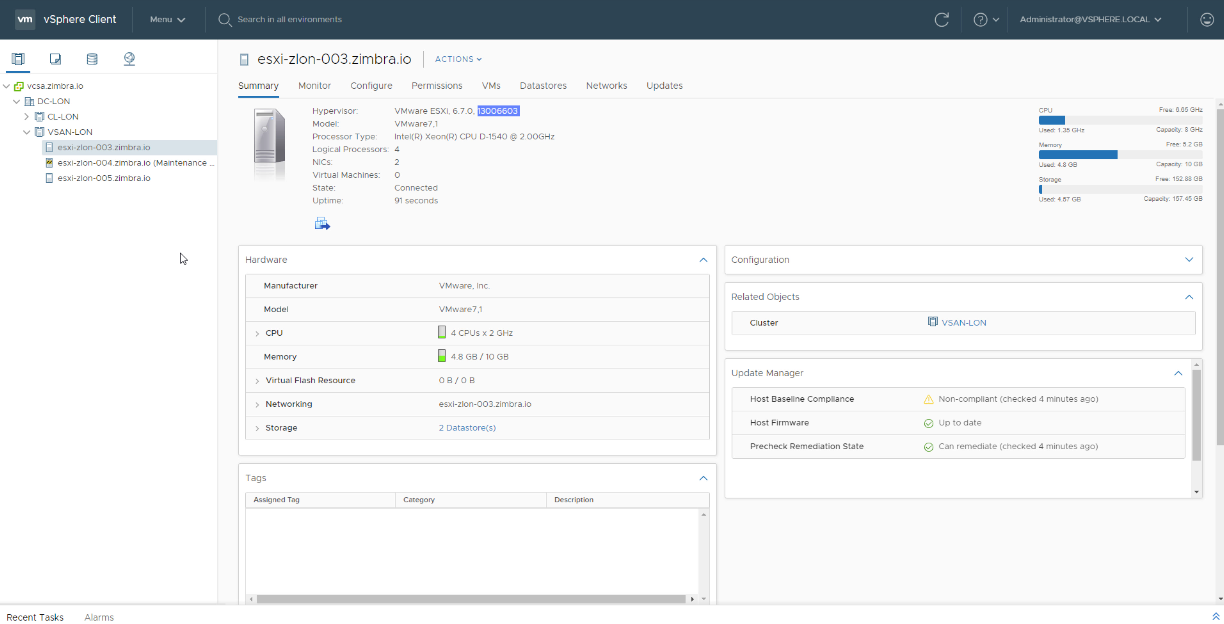Open the Help question mark menu
This screenshot has width=1224, height=624.
[x=986, y=19]
